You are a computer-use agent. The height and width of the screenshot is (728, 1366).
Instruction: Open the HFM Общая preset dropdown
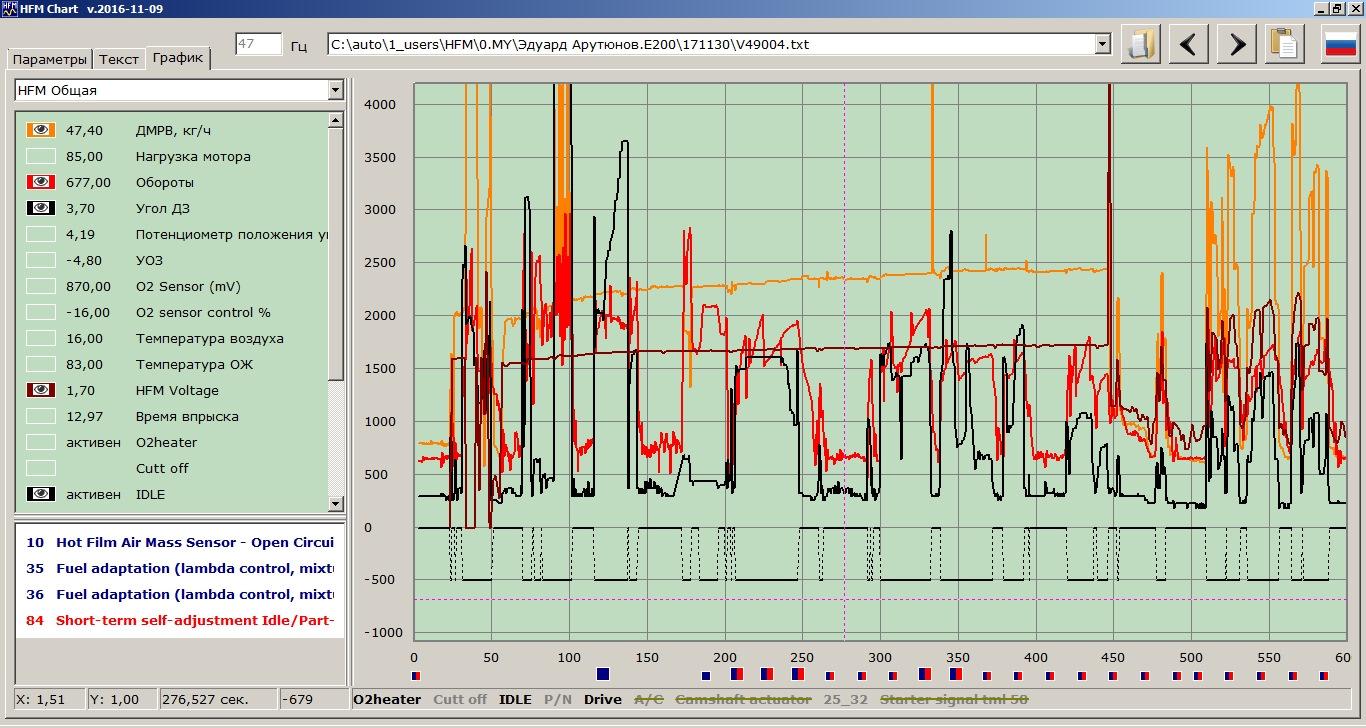pos(335,91)
